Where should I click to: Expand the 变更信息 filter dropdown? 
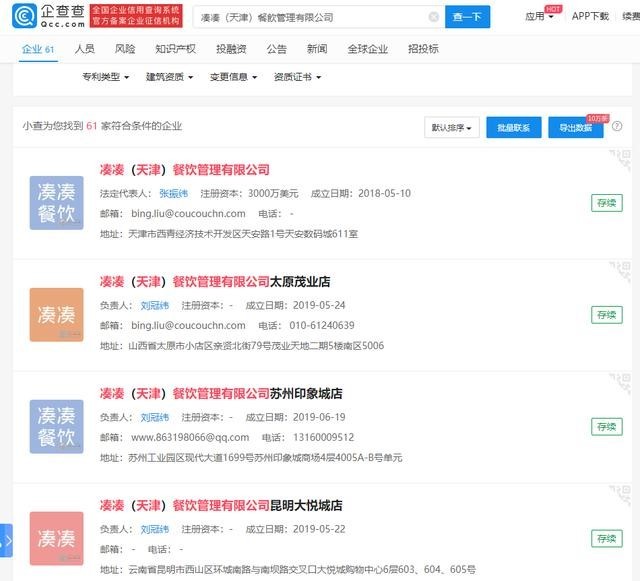(x=233, y=77)
